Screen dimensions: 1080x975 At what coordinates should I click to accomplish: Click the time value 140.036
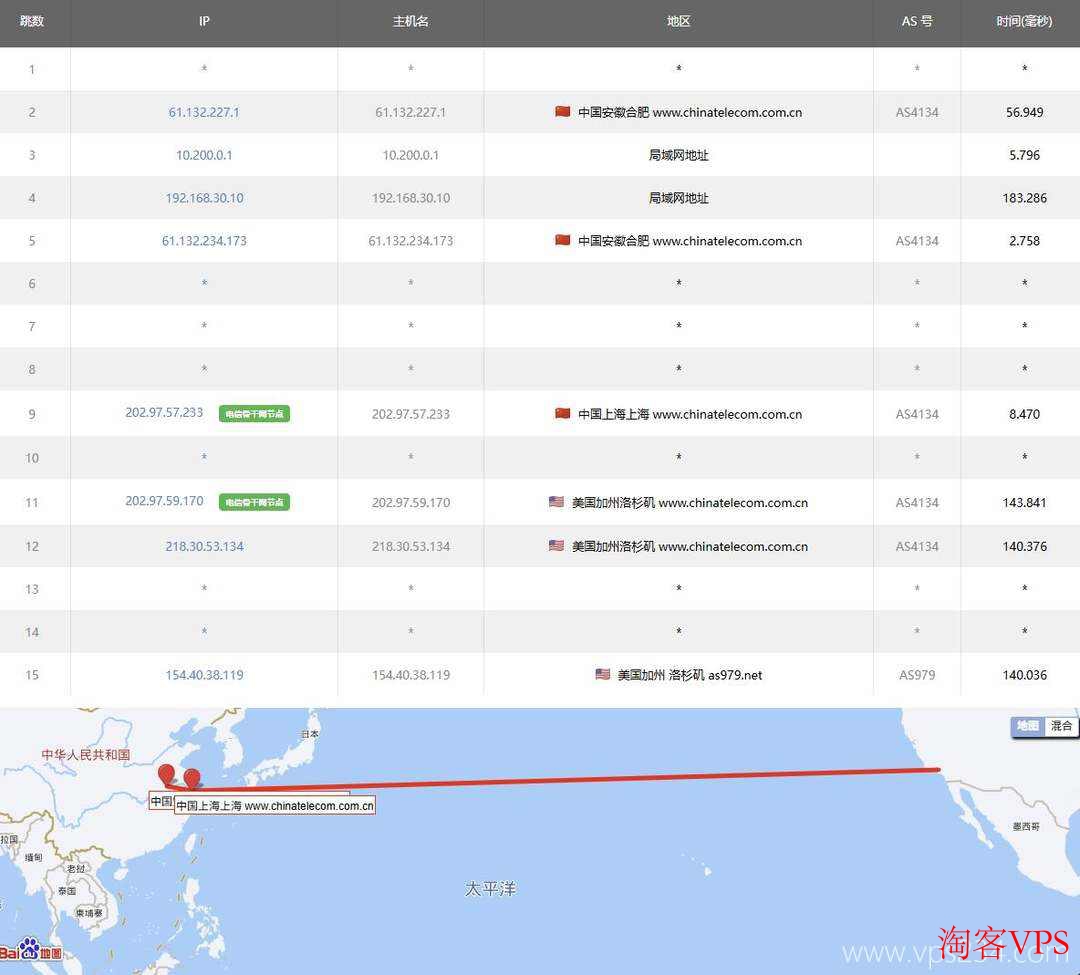coord(1024,675)
